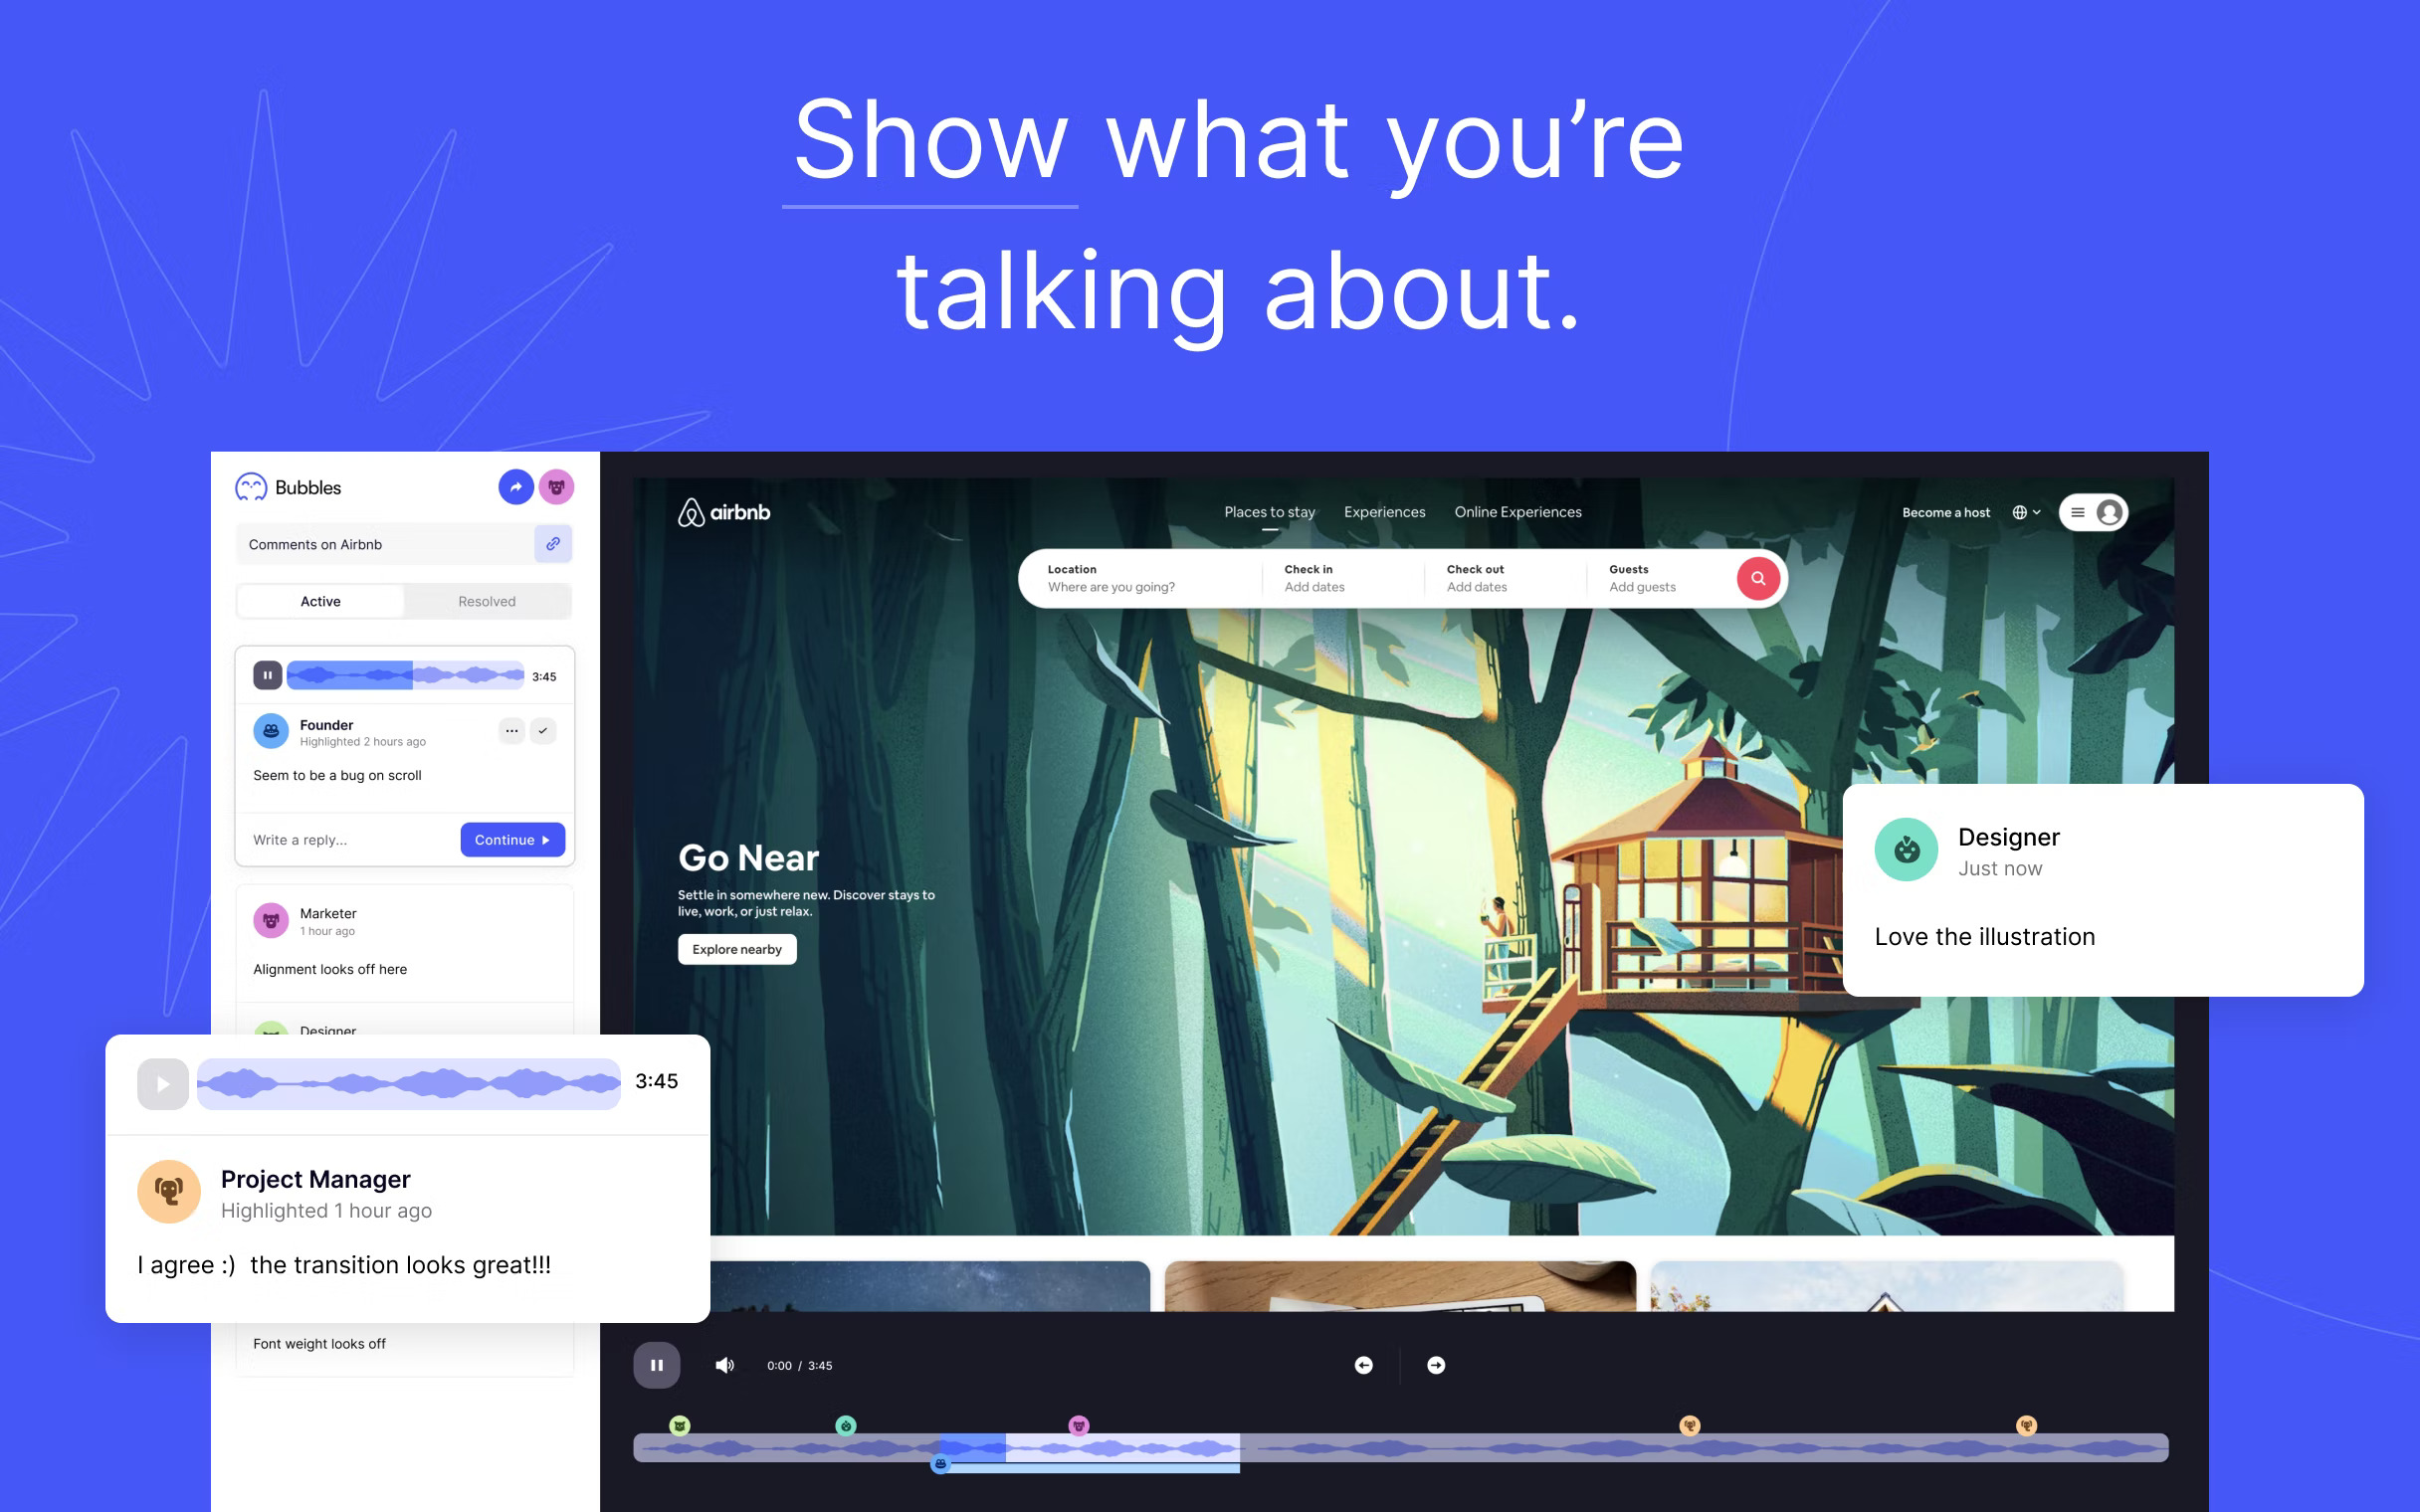
Task: Mute the video volume speaker icon
Action: [725, 1365]
